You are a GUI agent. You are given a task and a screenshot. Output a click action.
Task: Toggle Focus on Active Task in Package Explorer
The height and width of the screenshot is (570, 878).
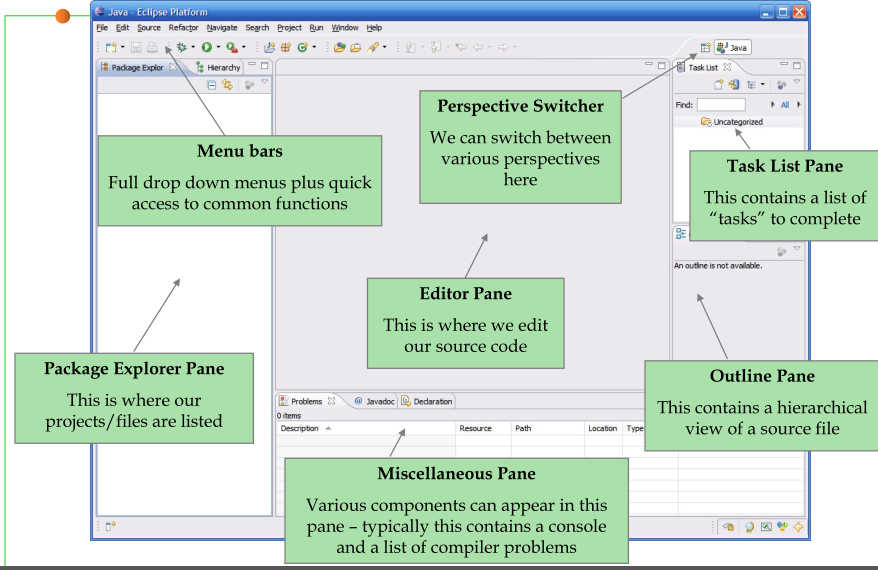coord(249,85)
